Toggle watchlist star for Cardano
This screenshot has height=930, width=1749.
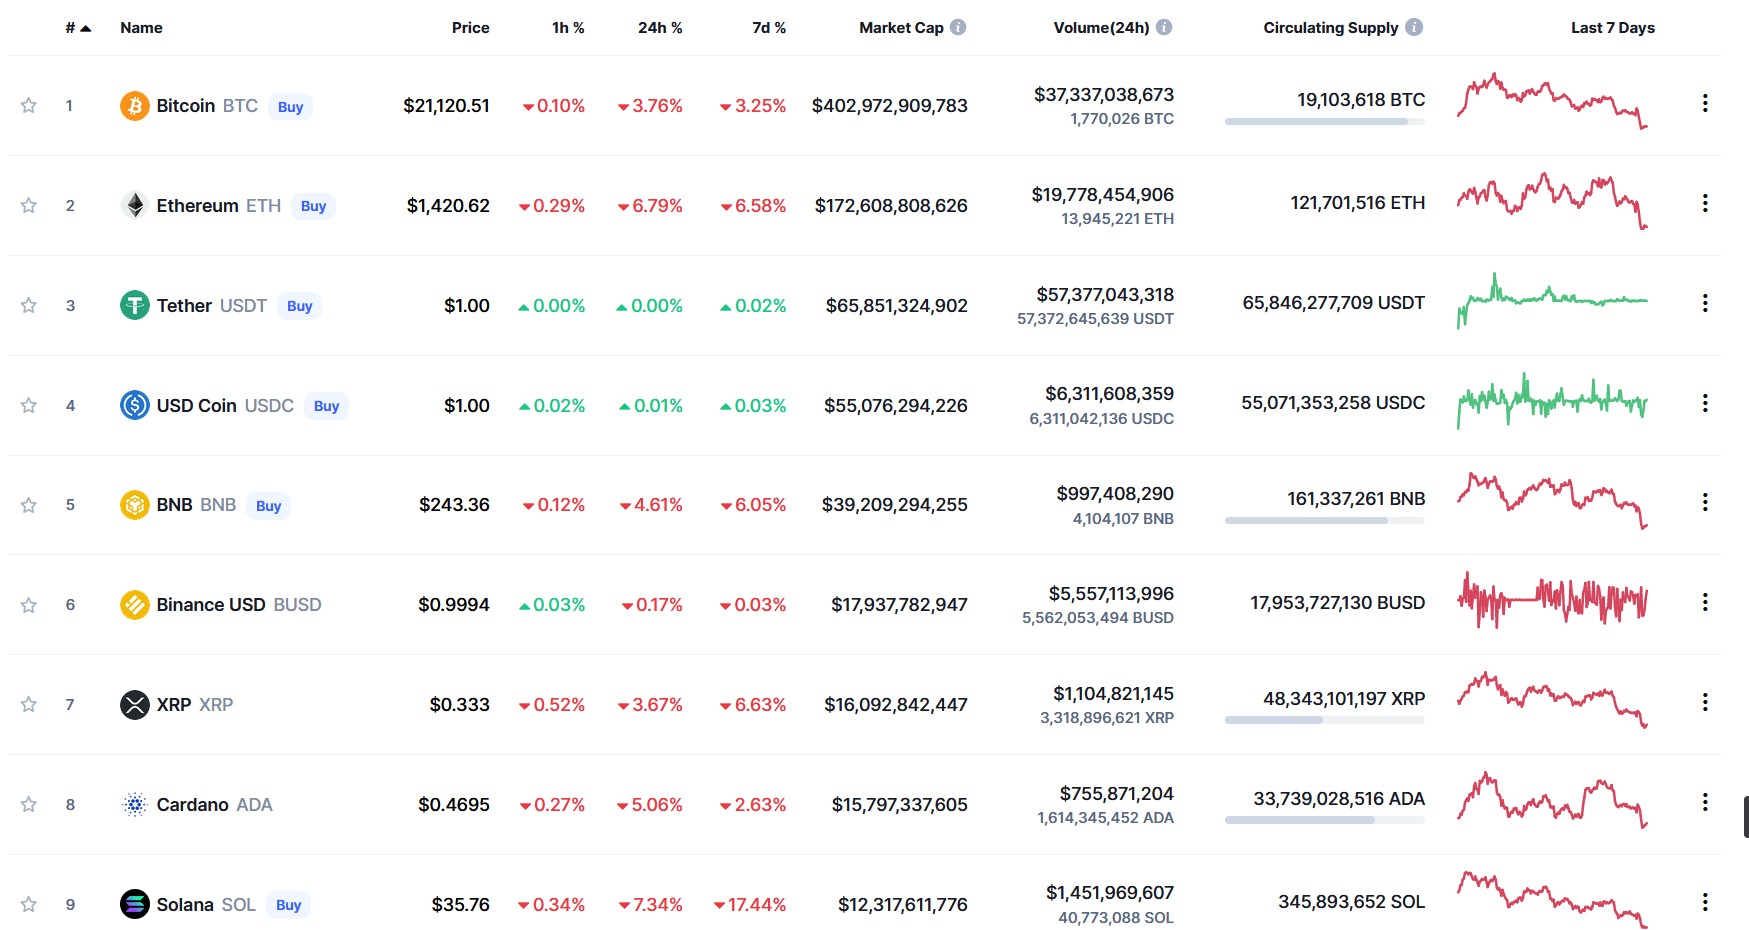click(29, 804)
